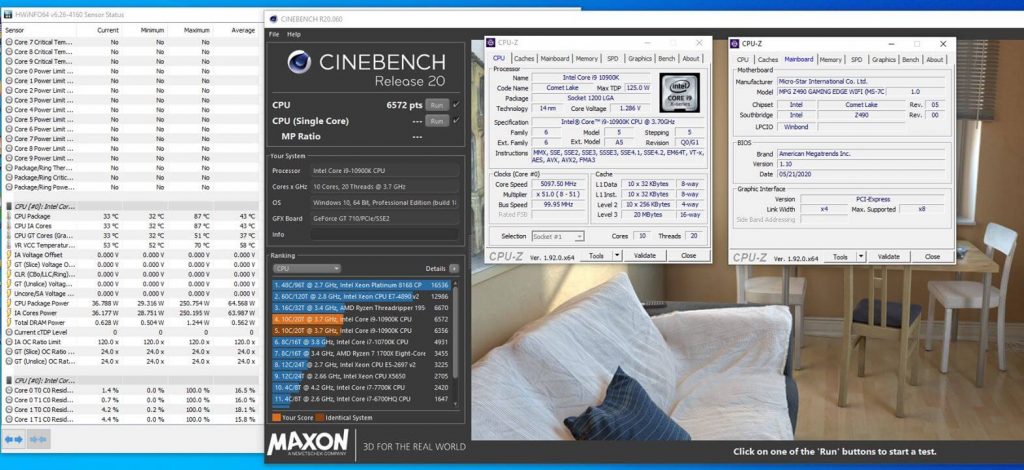The height and width of the screenshot is (470, 1024).
Task: Click the BIOS date 05/21/2020 field
Action: click(861, 175)
